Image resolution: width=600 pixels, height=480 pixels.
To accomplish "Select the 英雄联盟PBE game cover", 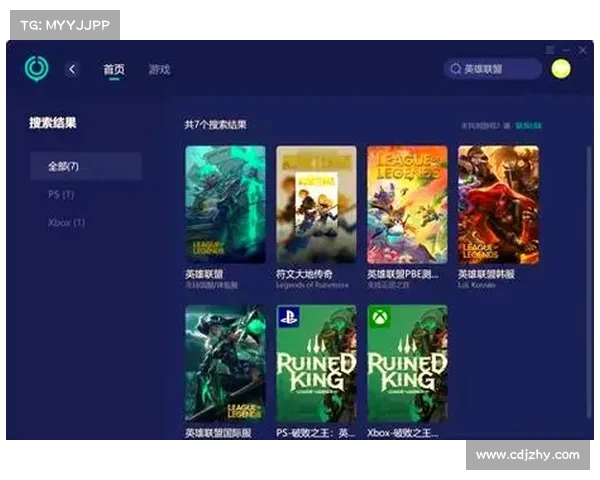I will [407, 204].
